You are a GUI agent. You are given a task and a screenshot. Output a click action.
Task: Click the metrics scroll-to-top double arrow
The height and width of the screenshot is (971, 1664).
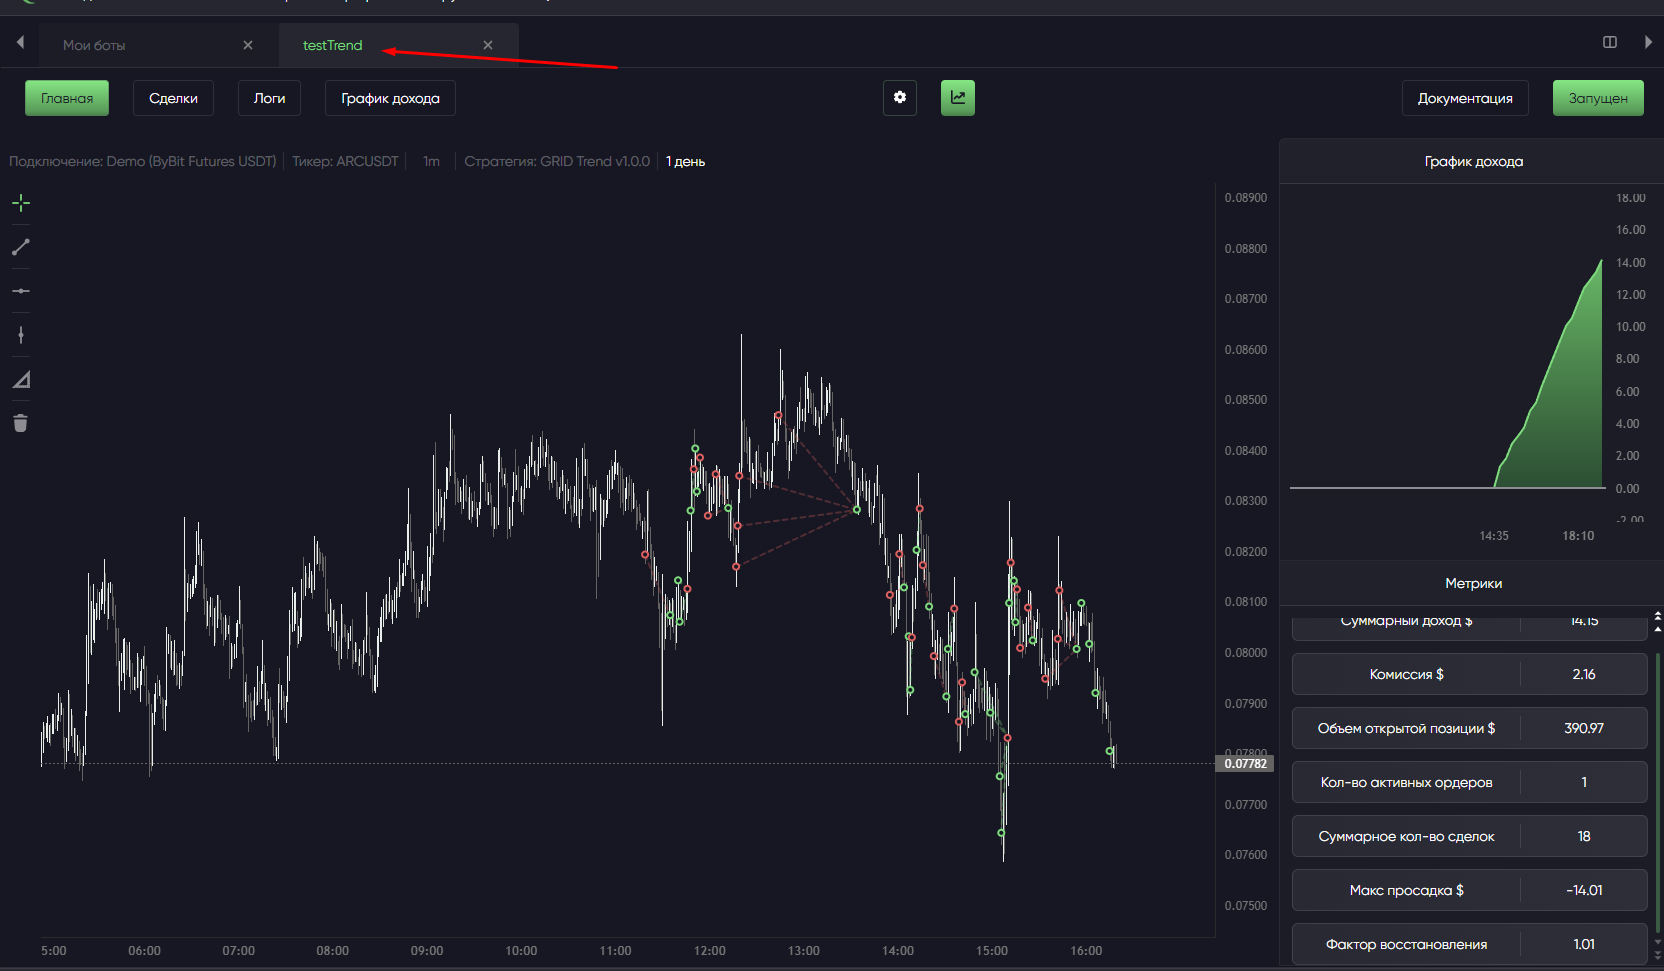click(x=1657, y=617)
